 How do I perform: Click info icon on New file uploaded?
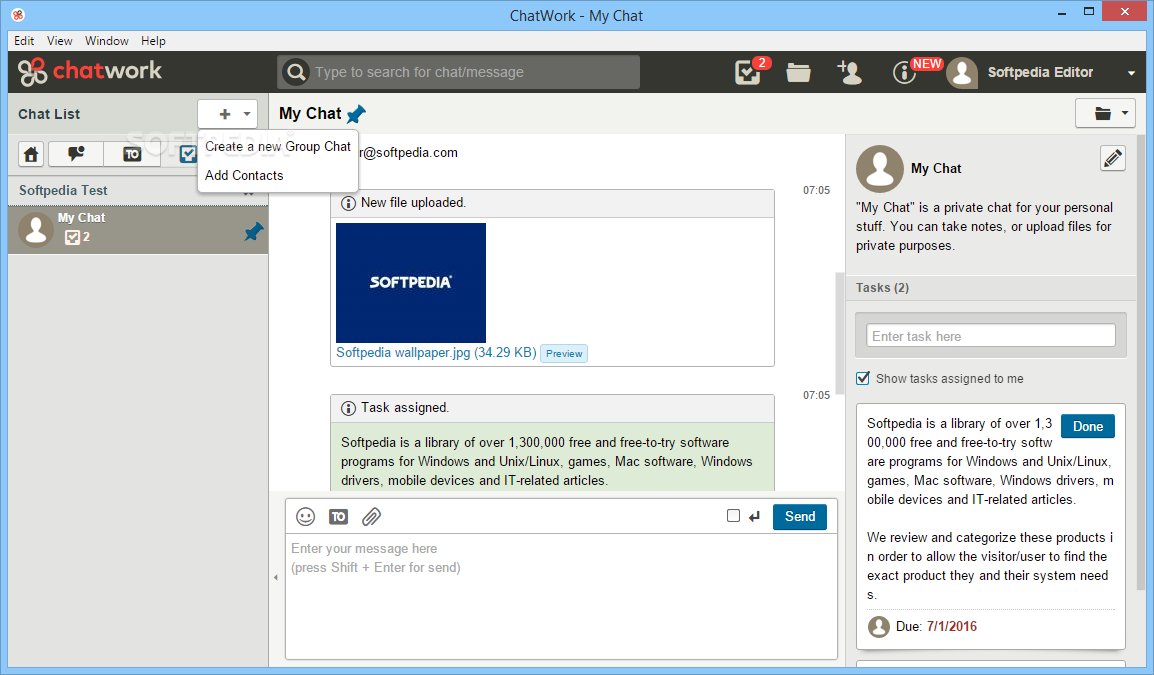pyautogui.click(x=348, y=203)
